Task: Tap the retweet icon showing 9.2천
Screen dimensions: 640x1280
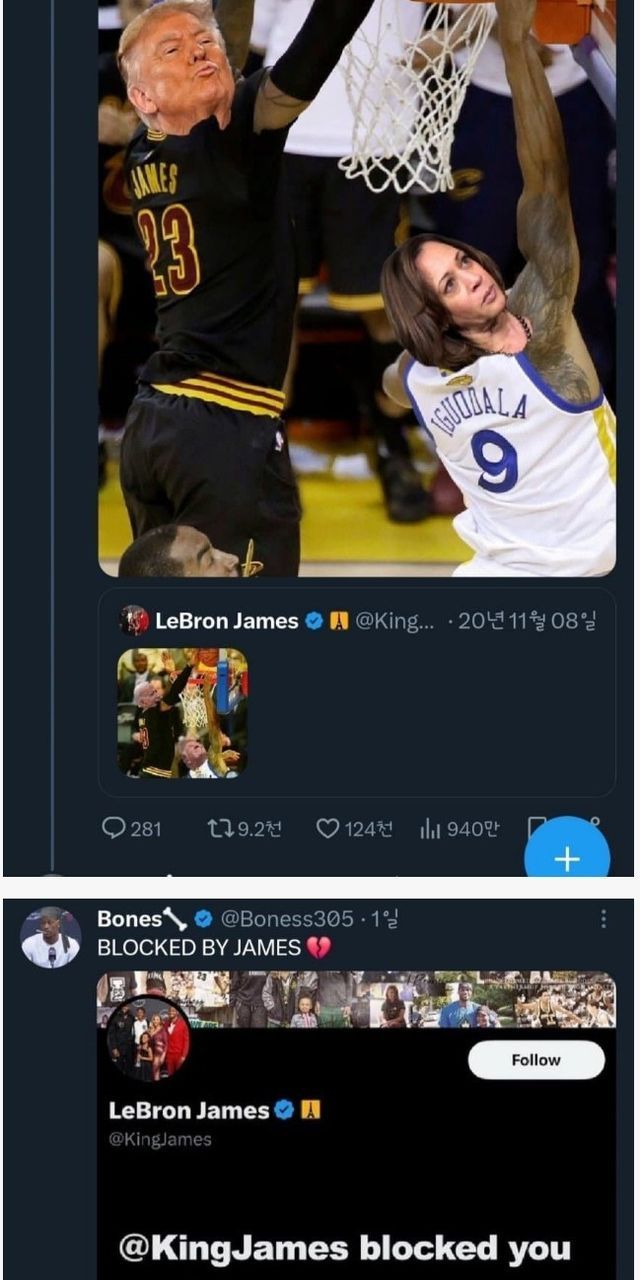Action: [217, 829]
